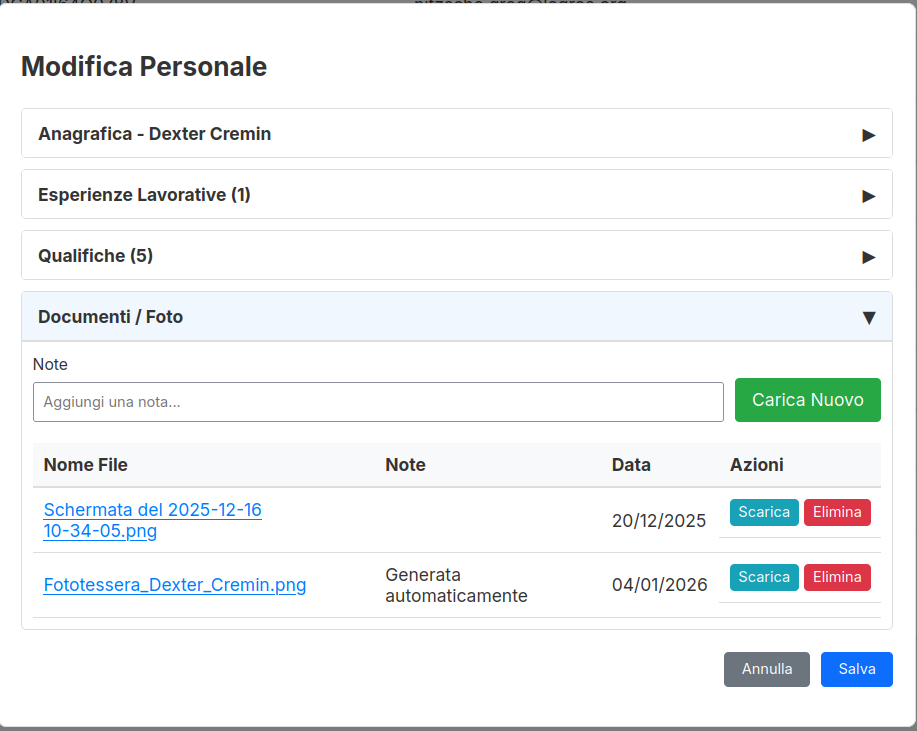Expand the Esperienze Lavorative arrow

(x=868, y=195)
